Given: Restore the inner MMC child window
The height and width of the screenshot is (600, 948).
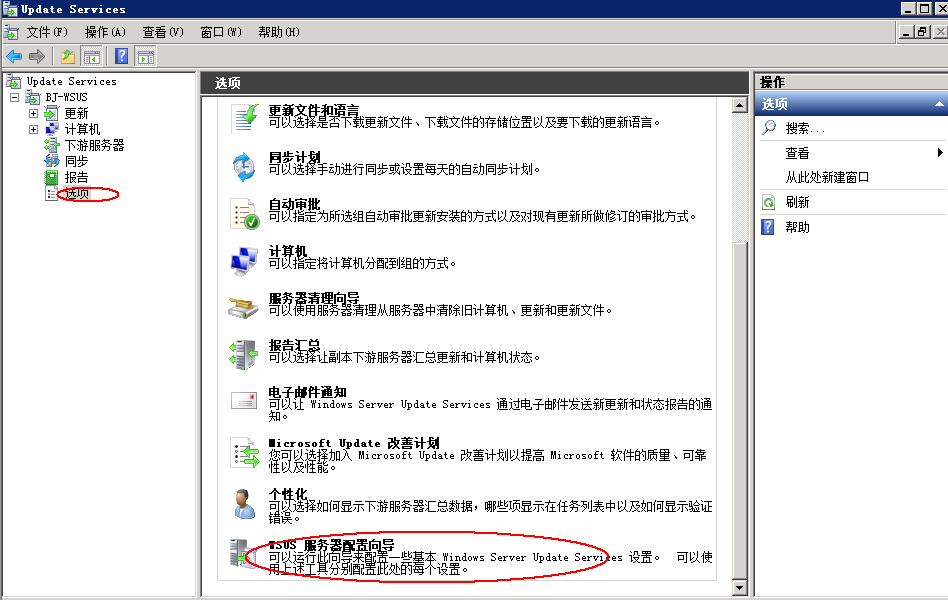Looking at the screenshot, I should point(922,32).
